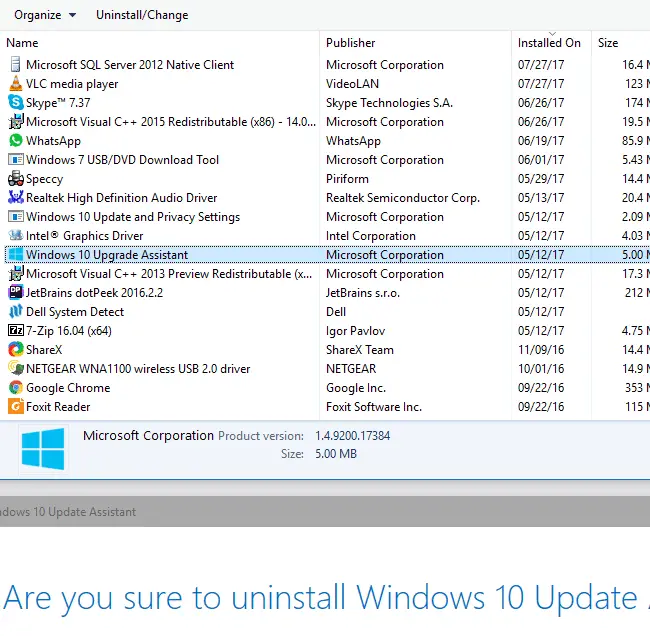This screenshot has width=650, height=636.
Task: Click the Dell System Detect icon
Action: [16, 312]
